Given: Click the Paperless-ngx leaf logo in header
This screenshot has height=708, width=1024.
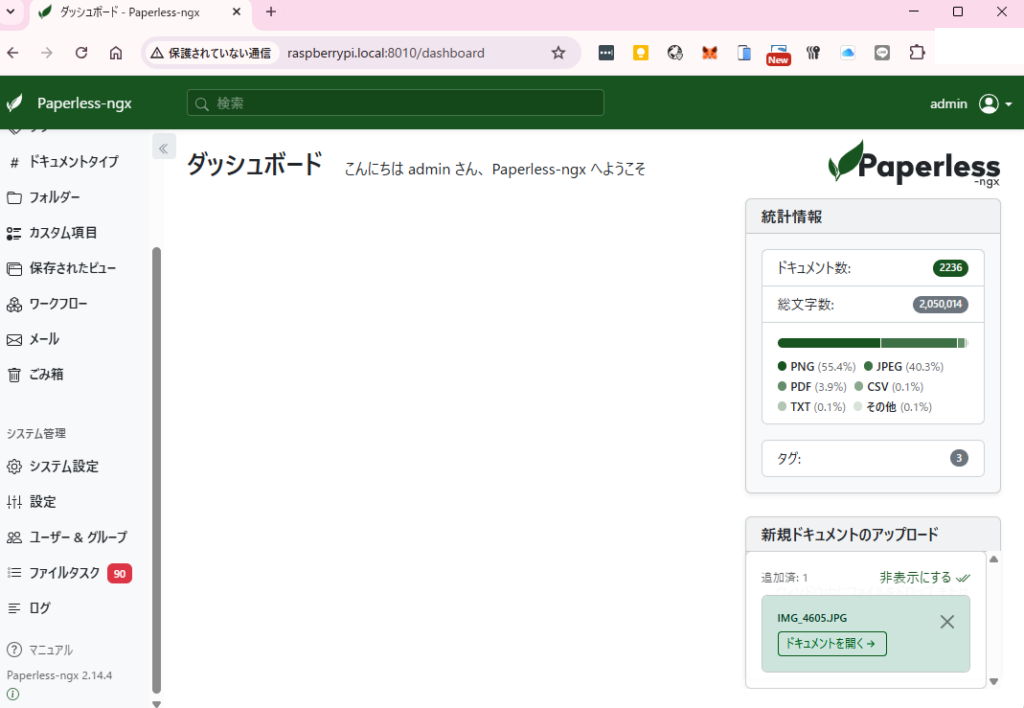Looking at the screenshot, I should [14, 103].
